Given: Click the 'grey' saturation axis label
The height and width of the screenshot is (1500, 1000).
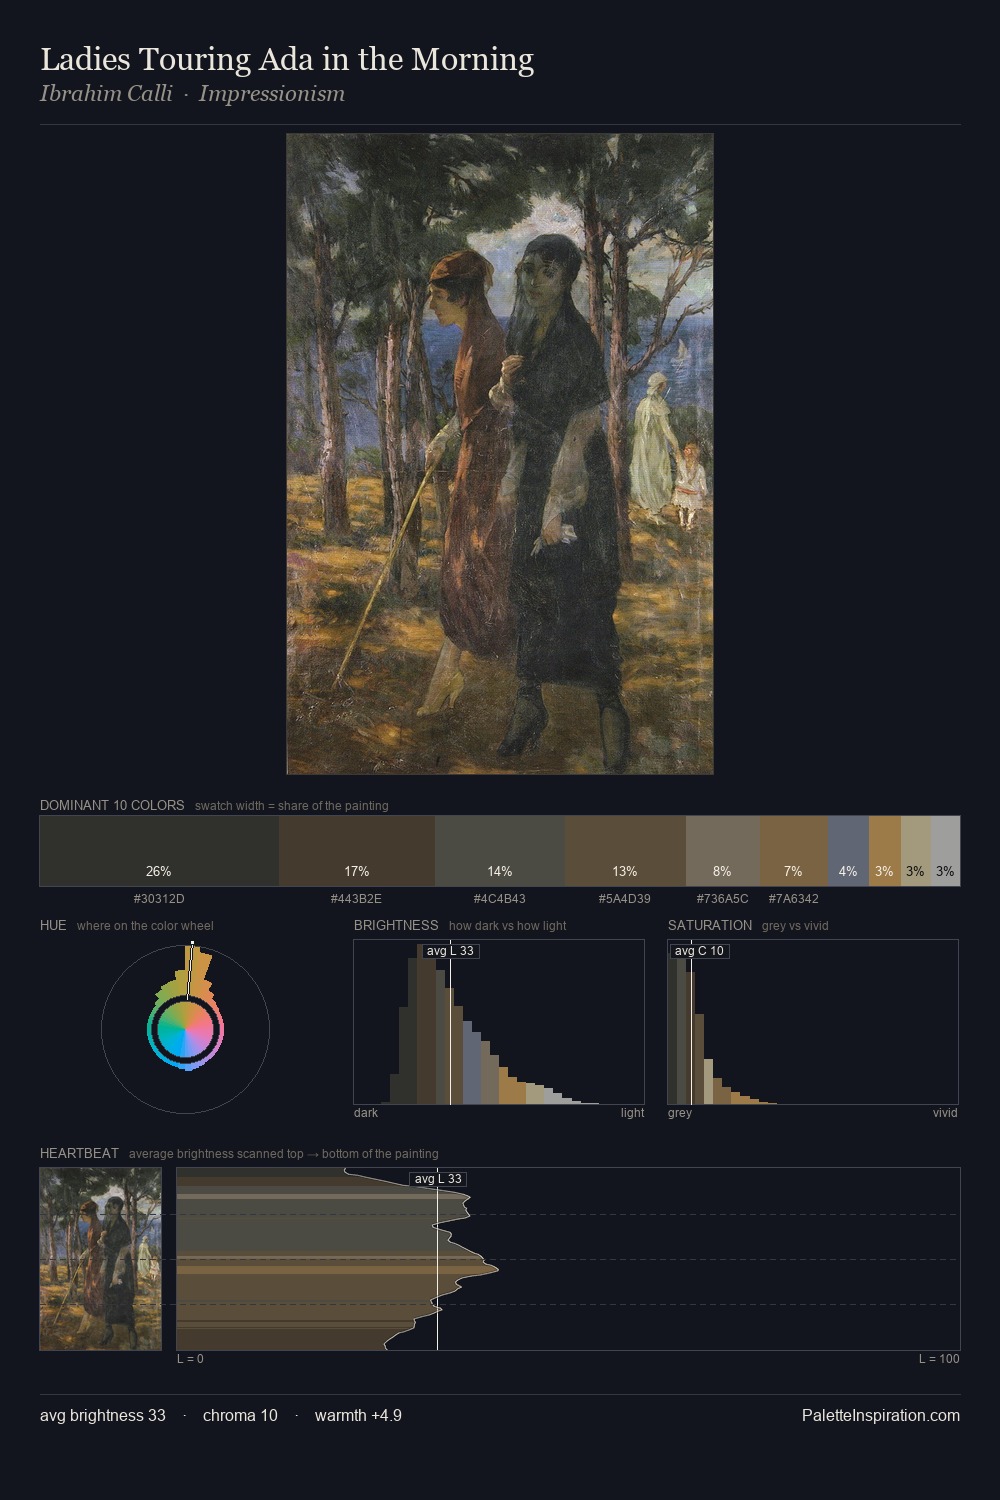Looking at the screenshot, I should click(680, 1113).
